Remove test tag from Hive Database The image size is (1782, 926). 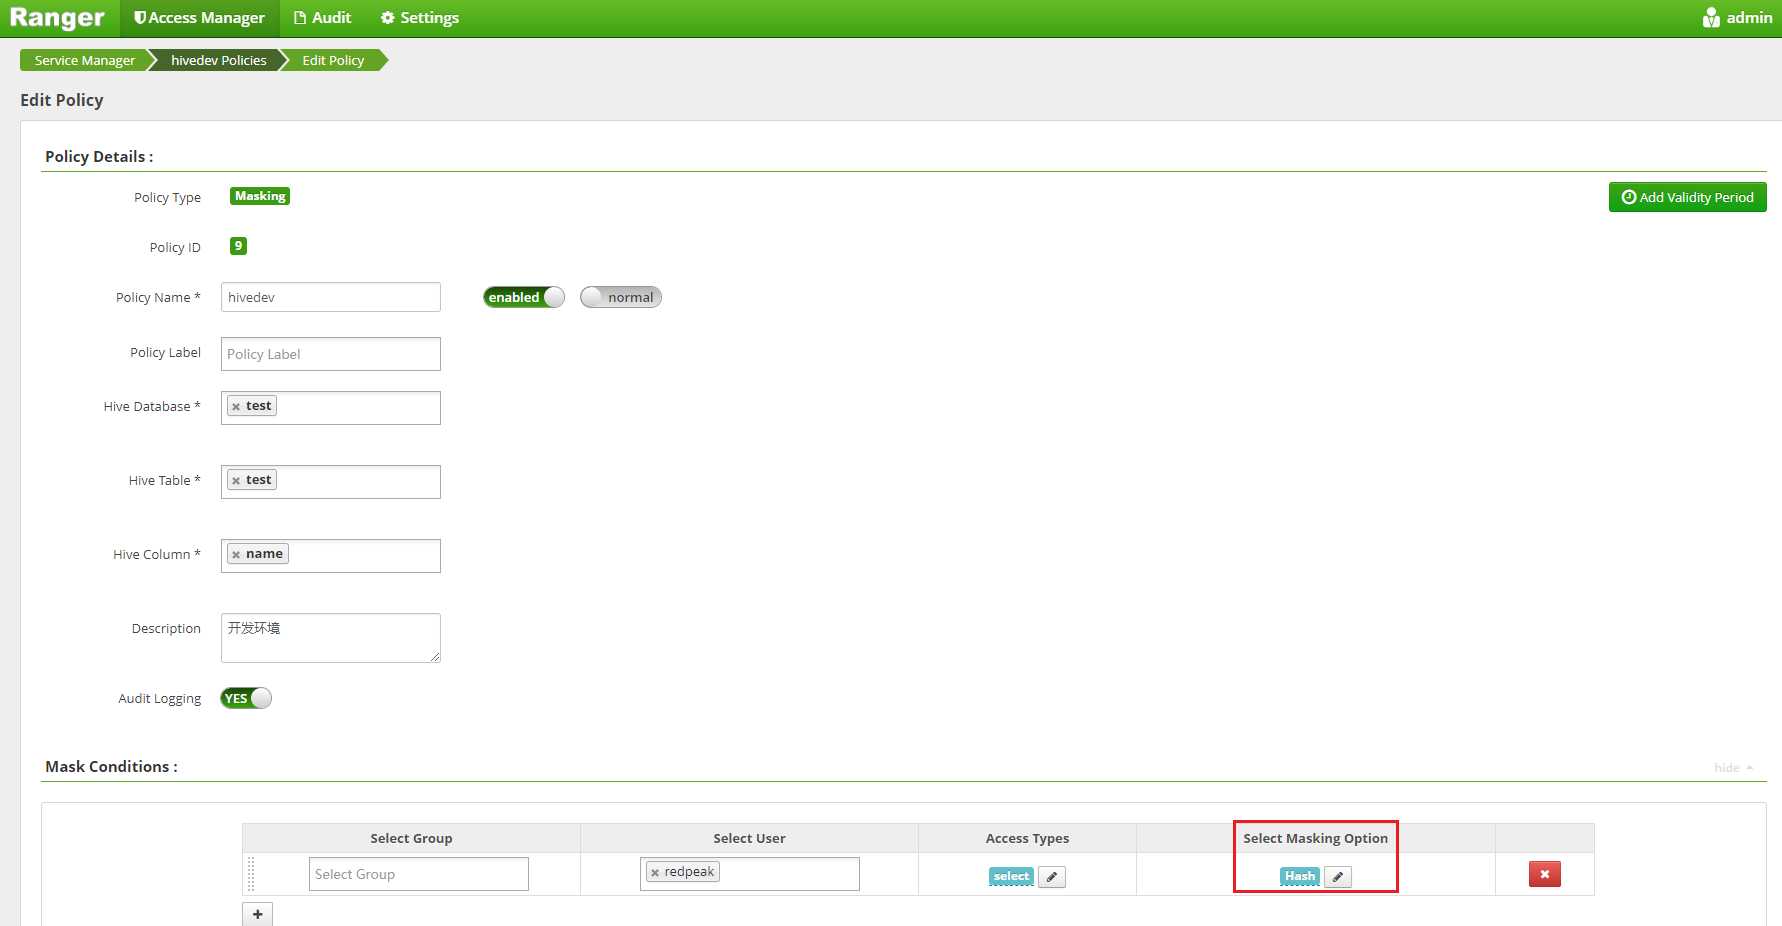point(236,407)
